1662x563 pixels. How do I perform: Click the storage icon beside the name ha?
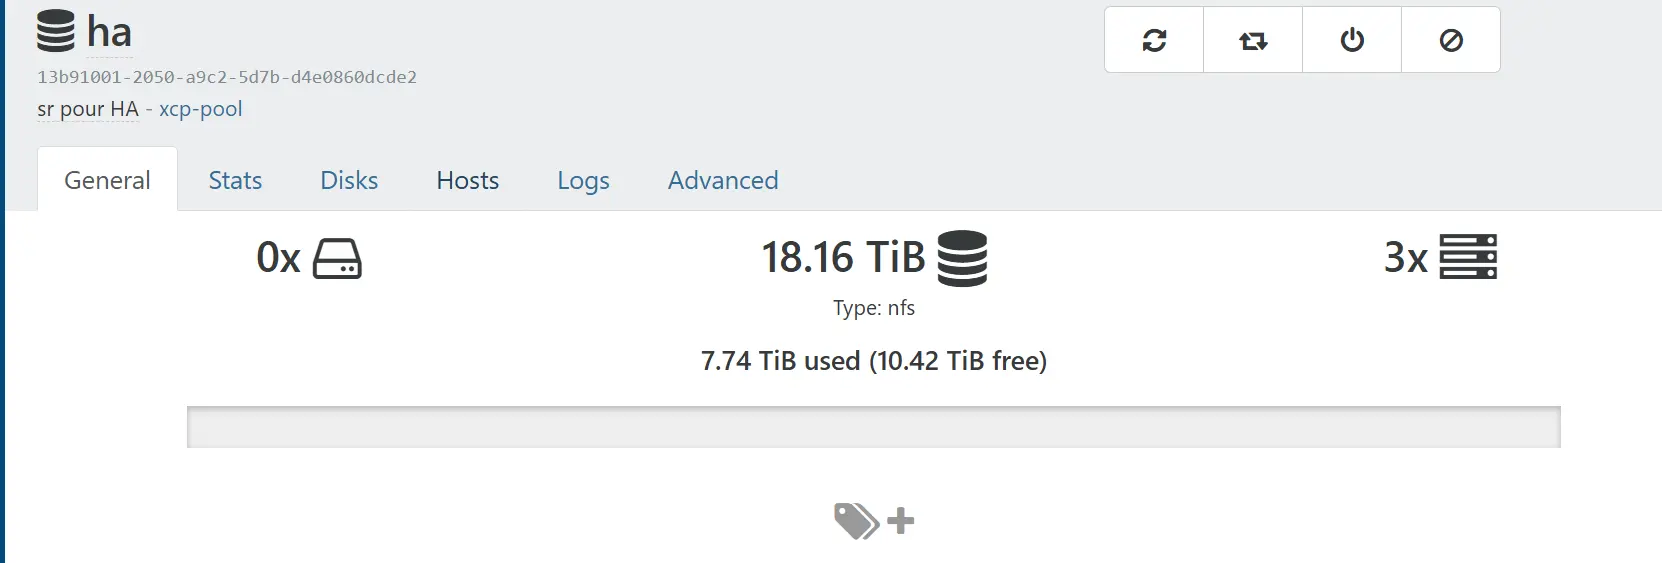56,31
